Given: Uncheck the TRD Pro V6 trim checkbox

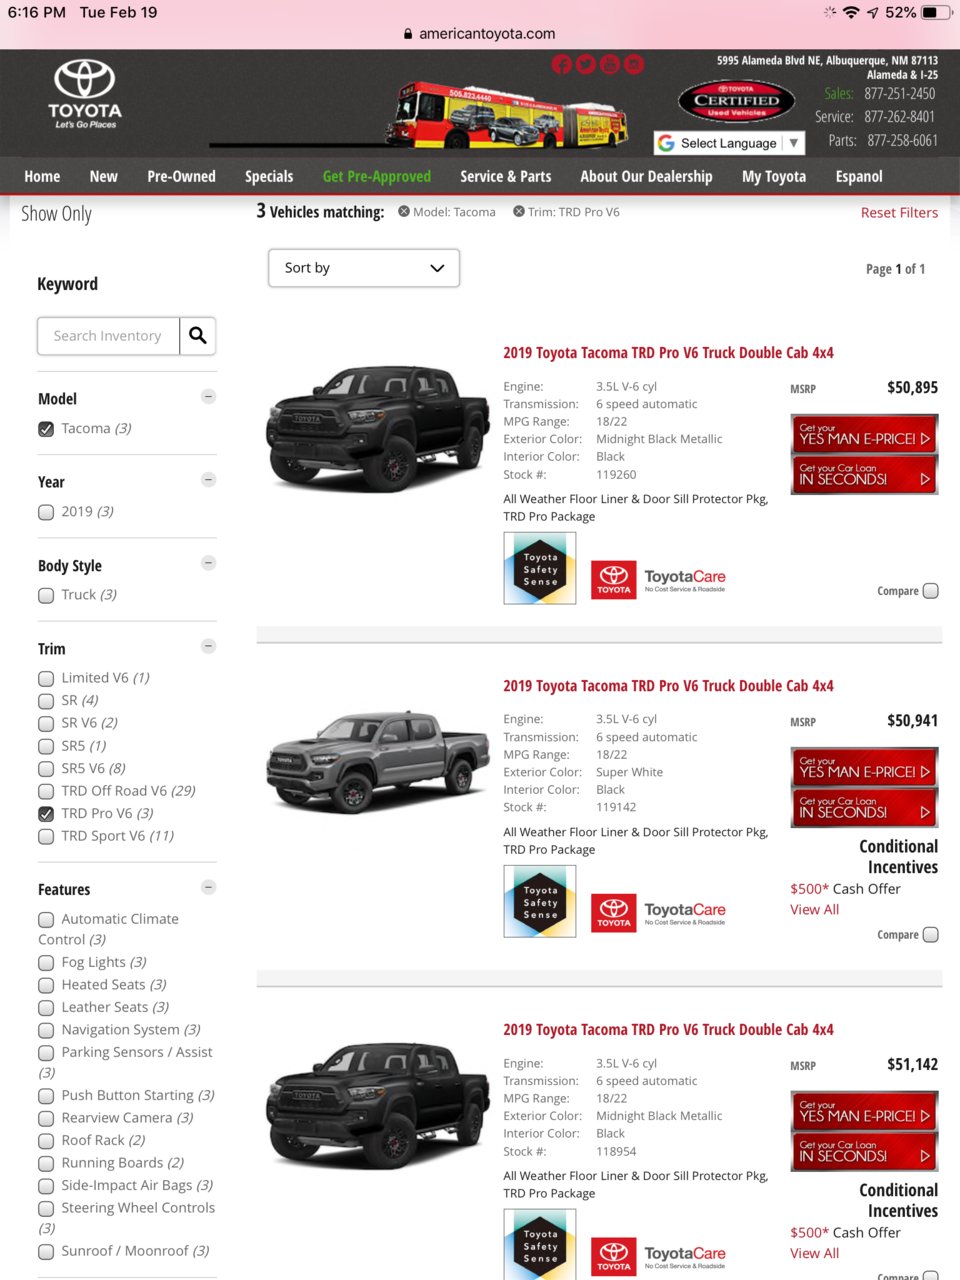Looking at the screenshot, I should pos(46,814).
